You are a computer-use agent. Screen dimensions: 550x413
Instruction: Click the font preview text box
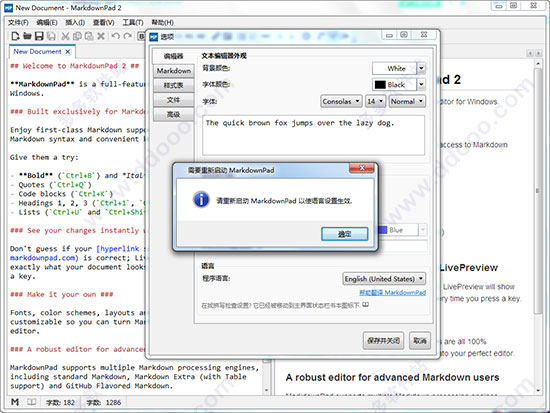[x=313, y=135]
